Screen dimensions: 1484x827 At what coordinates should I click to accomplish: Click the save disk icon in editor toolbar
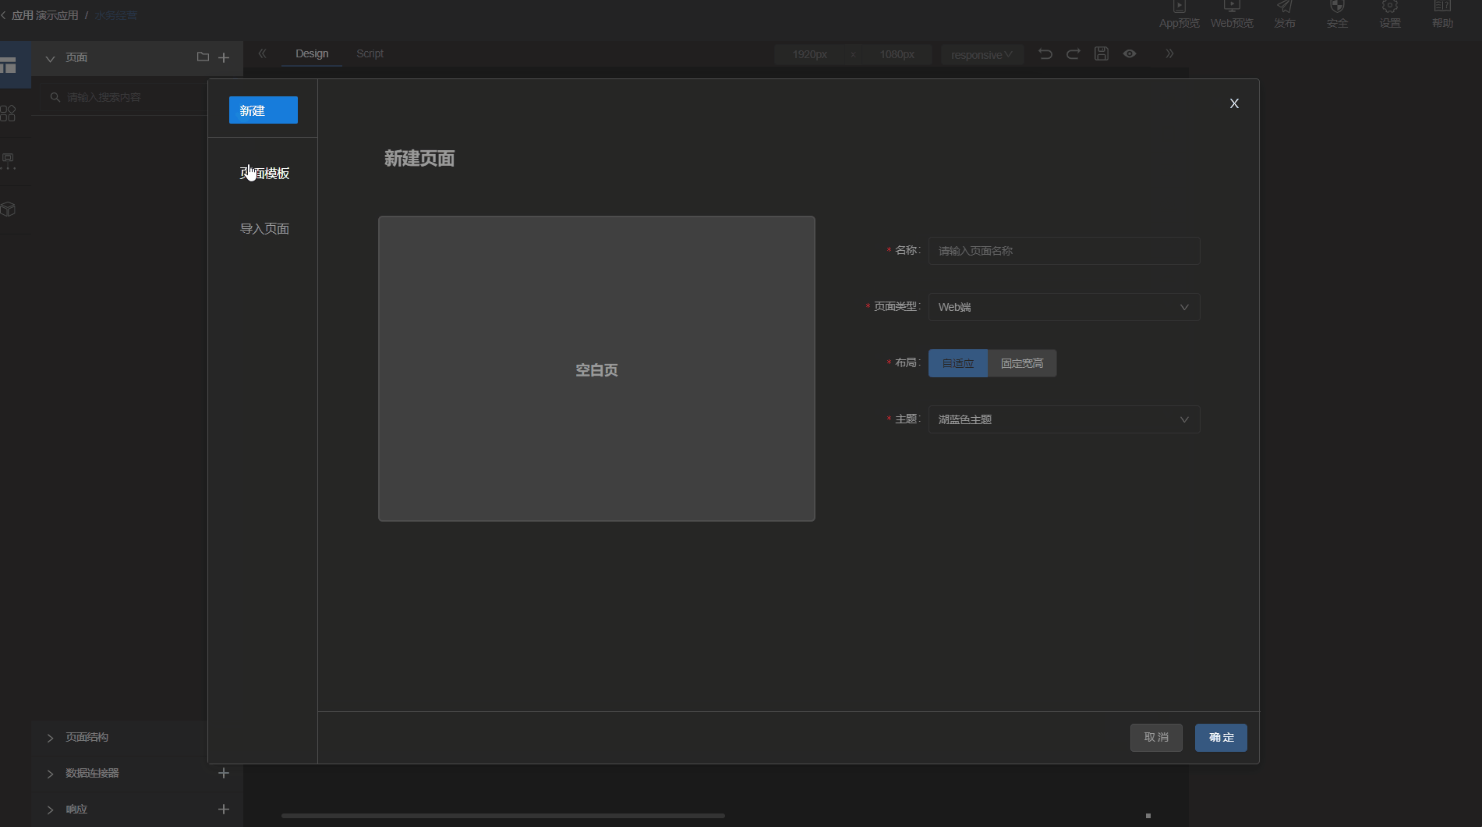(x=1101, y=54)
